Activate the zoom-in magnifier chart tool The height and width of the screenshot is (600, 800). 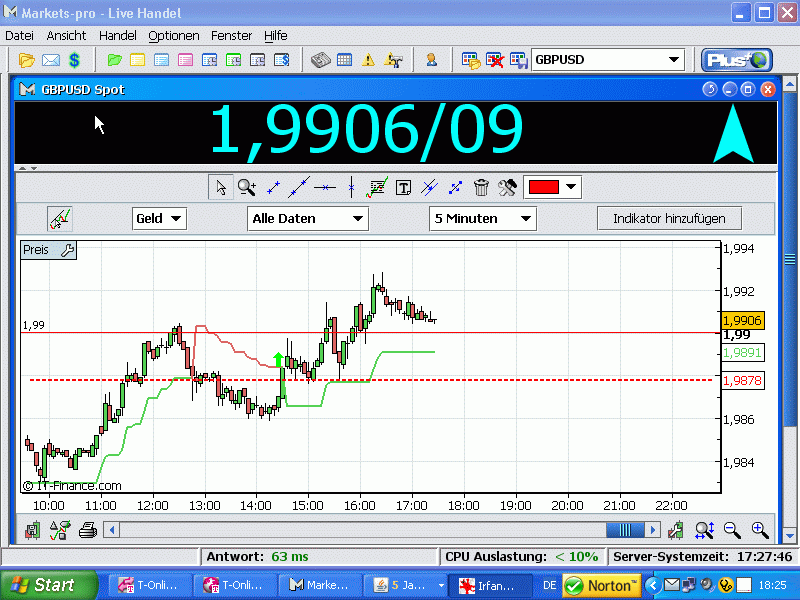pos(247,187)
